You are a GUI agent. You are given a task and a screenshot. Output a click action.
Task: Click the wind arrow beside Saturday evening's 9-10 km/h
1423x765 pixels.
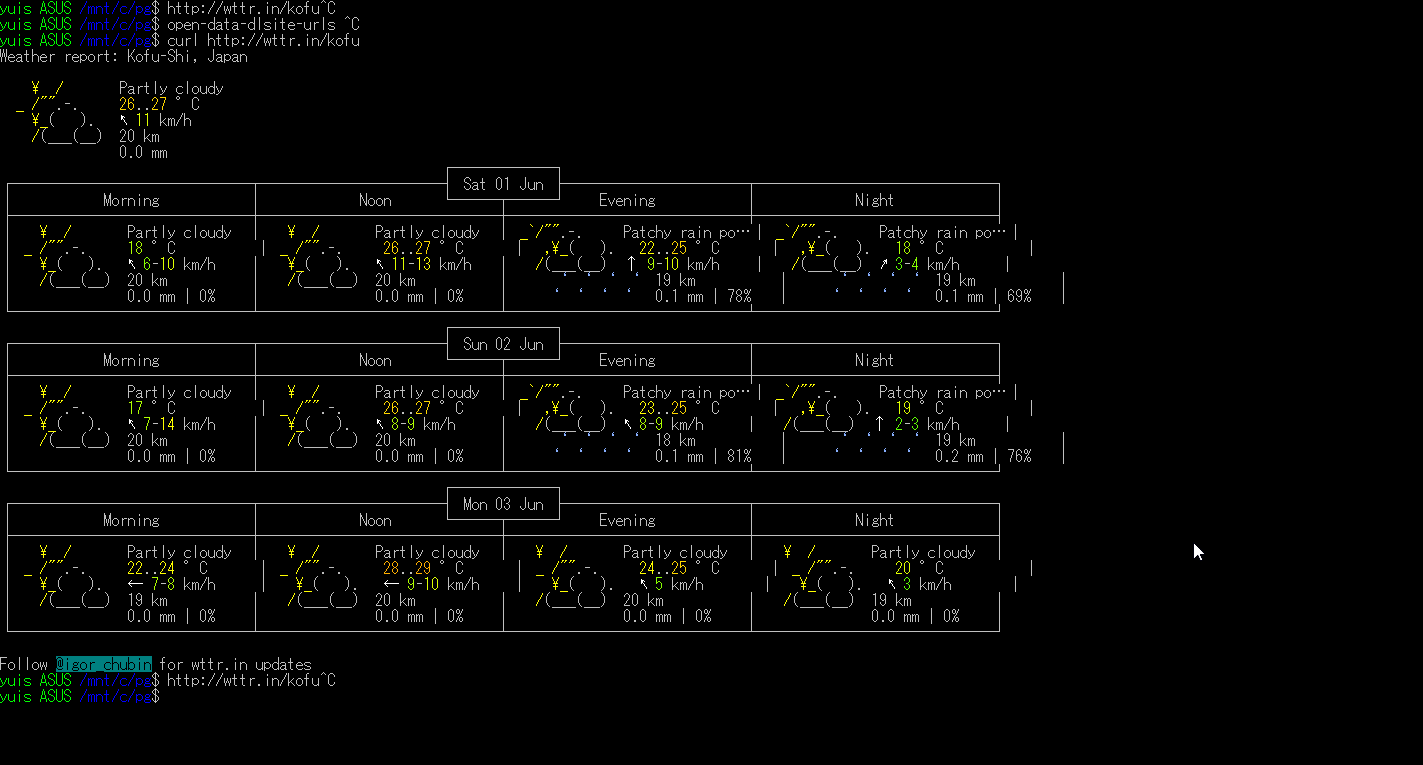pyautogui.click(x=631, y=265)
